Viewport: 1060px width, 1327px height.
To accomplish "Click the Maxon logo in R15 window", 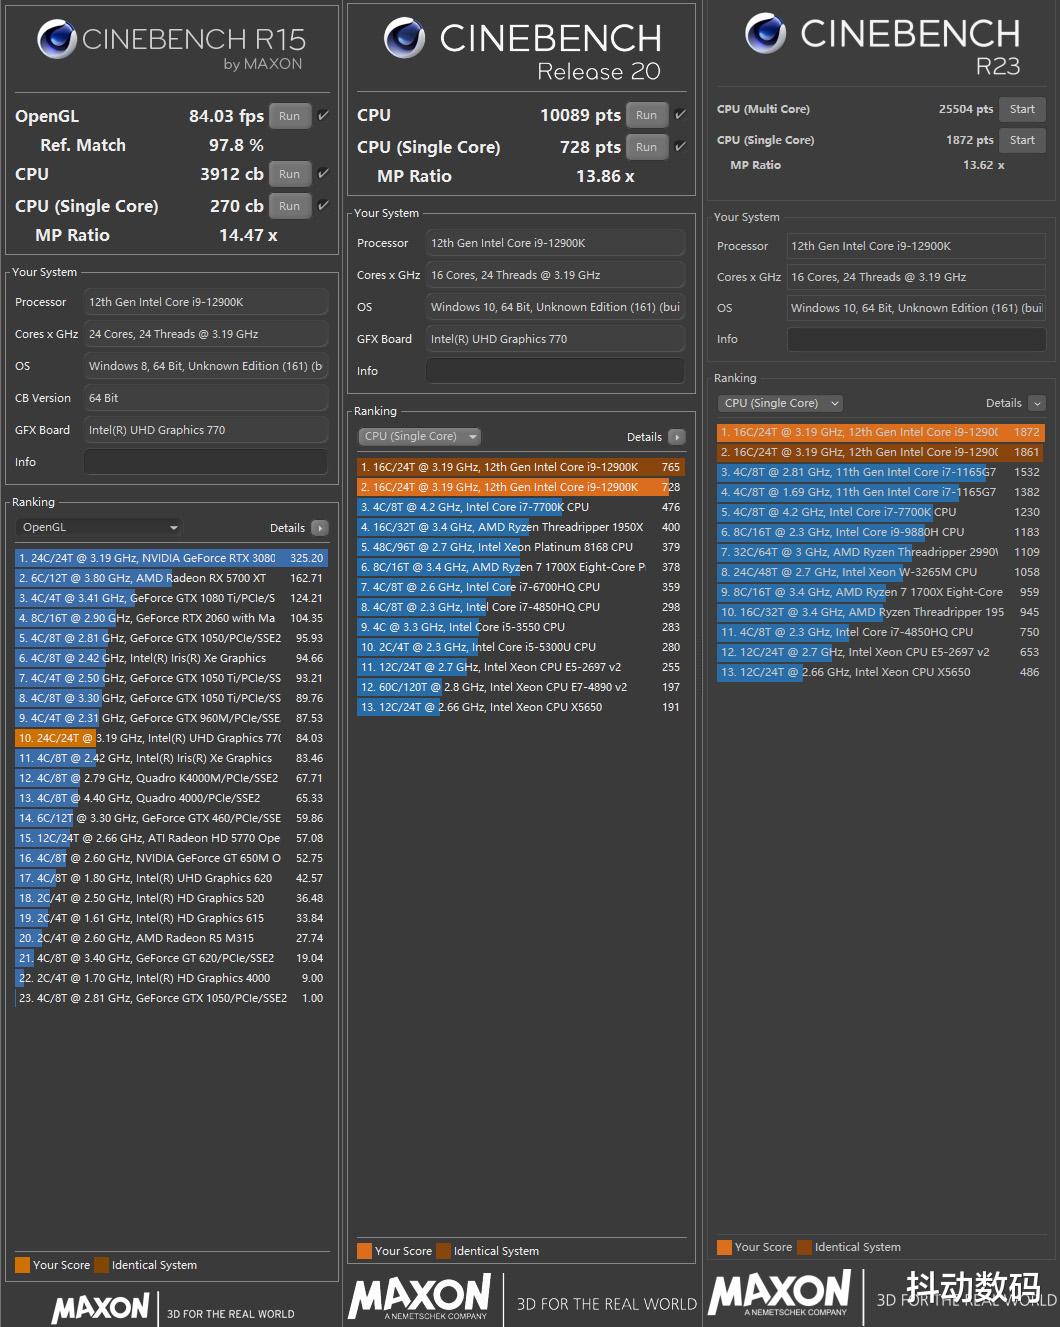I will (101, 1307).
